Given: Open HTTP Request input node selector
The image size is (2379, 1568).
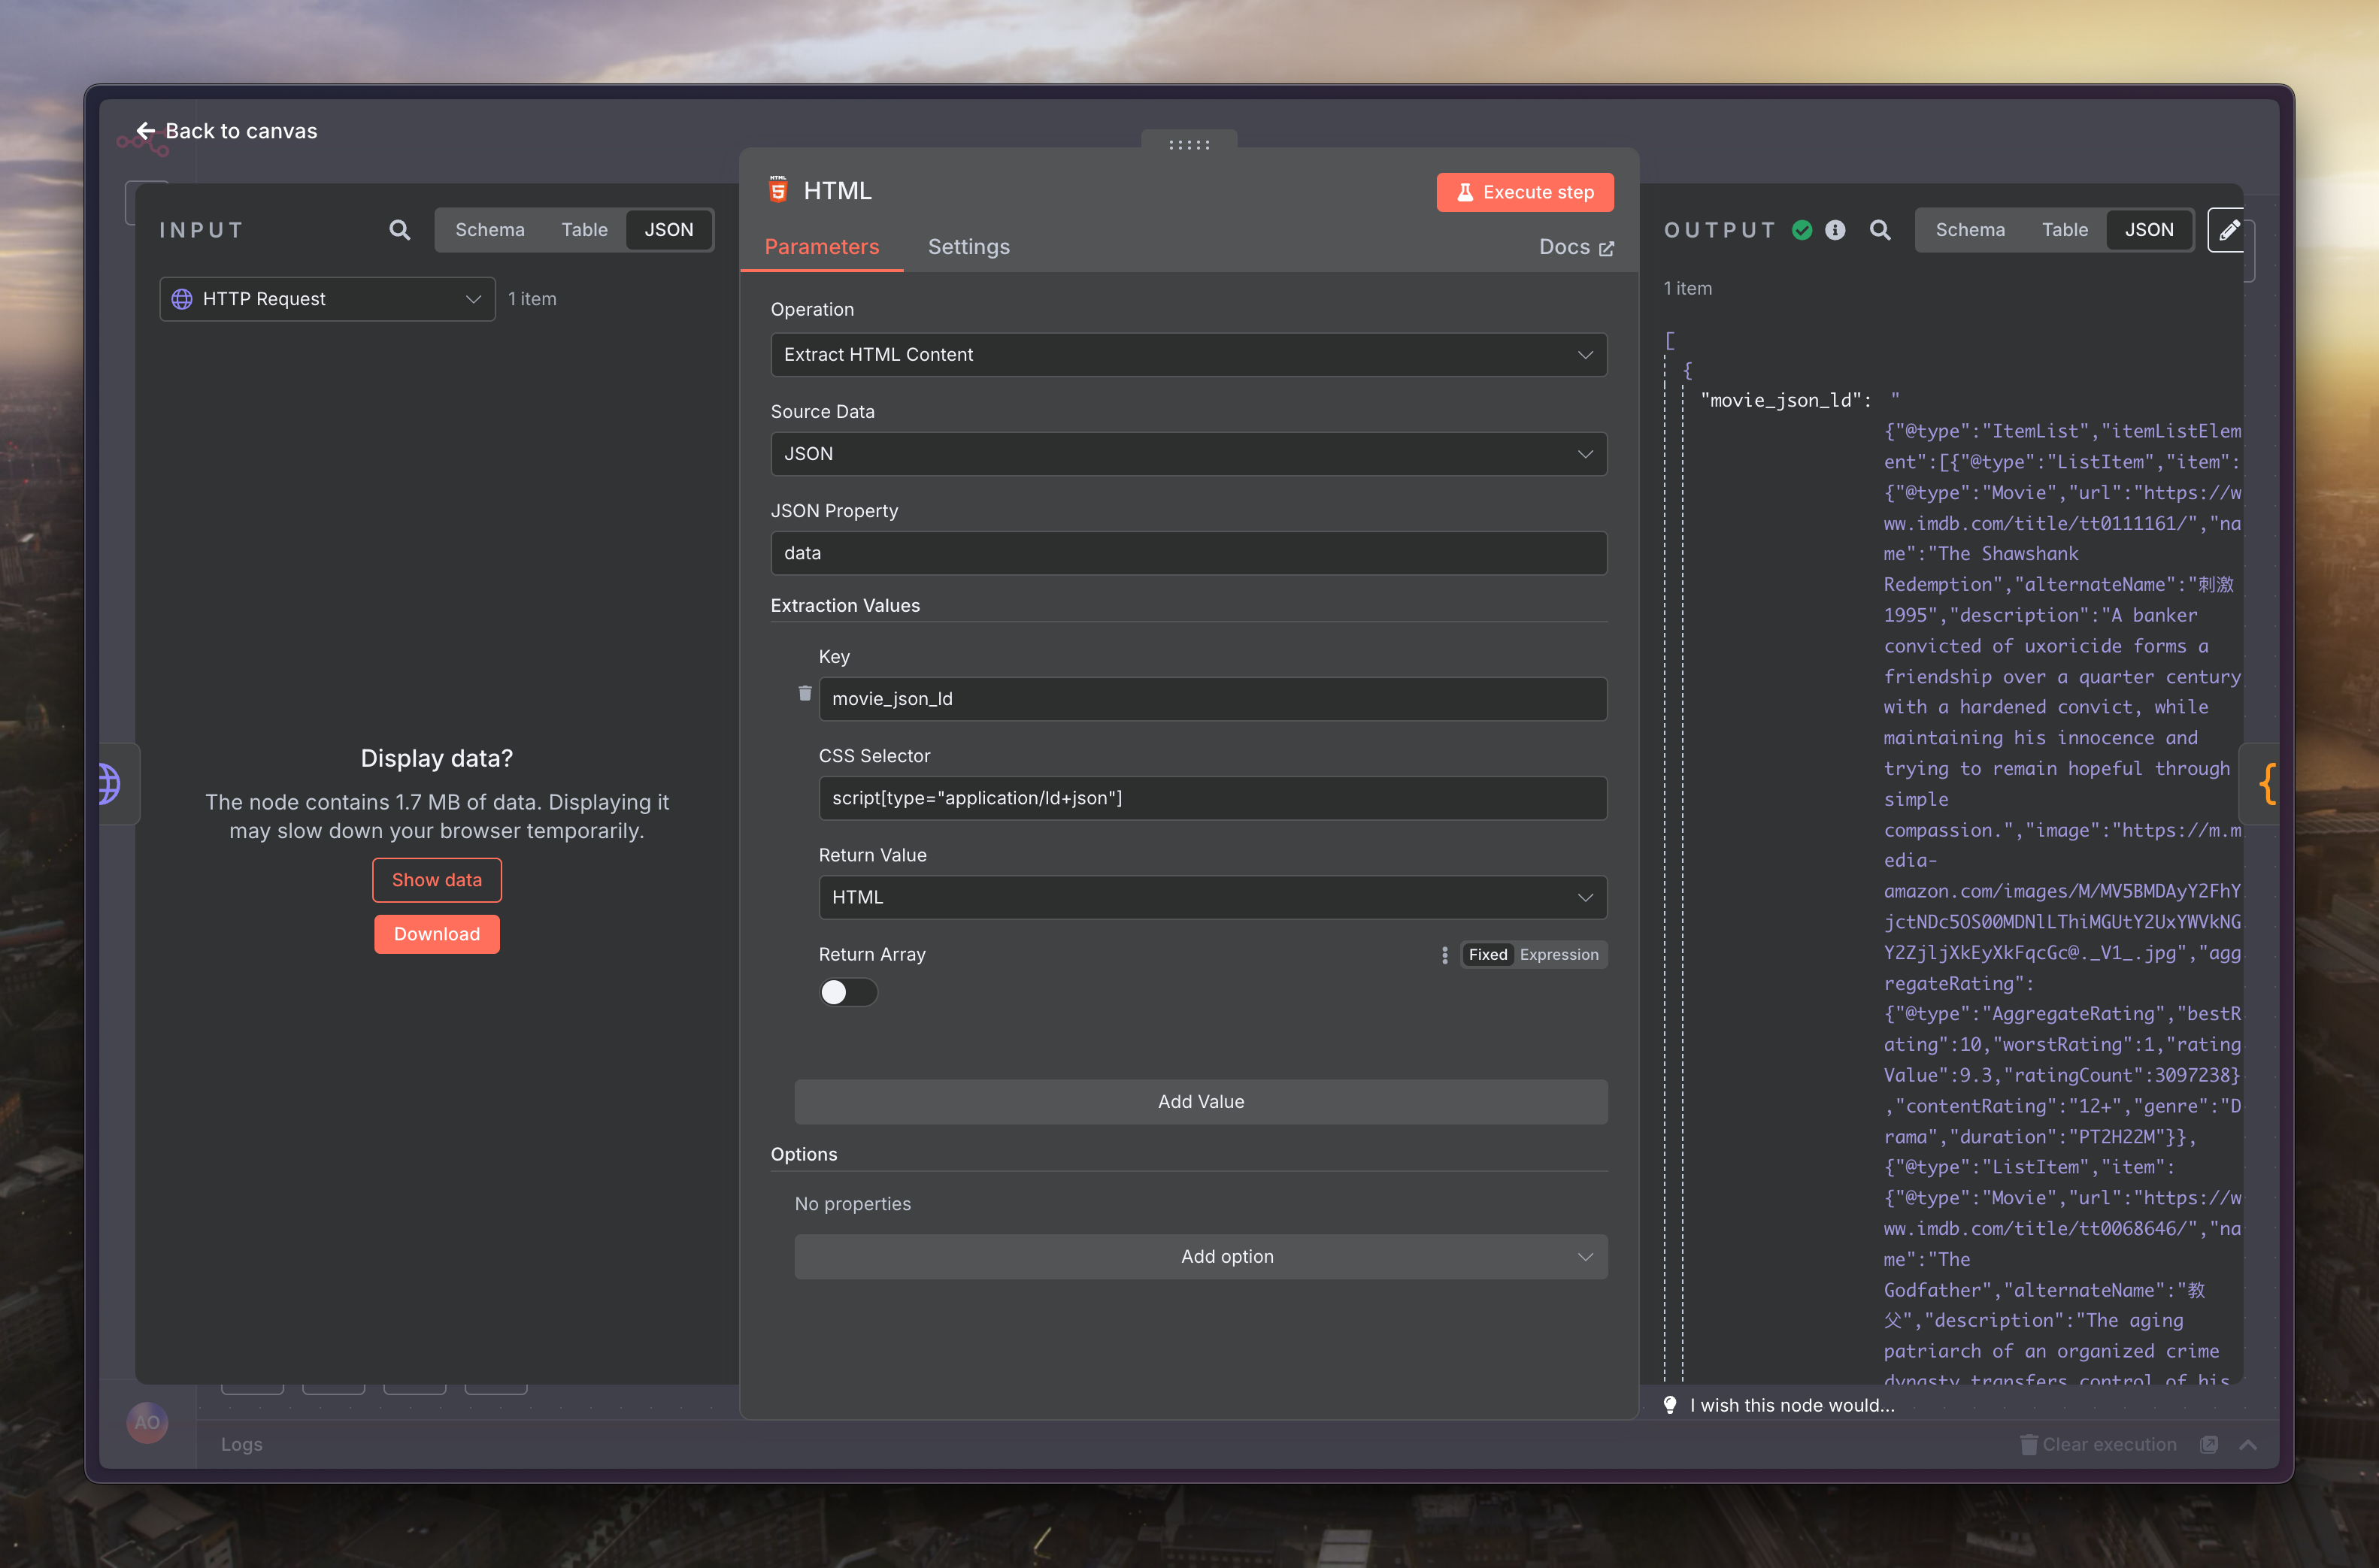Looking at the screenshot, I should tap(327, 299).
